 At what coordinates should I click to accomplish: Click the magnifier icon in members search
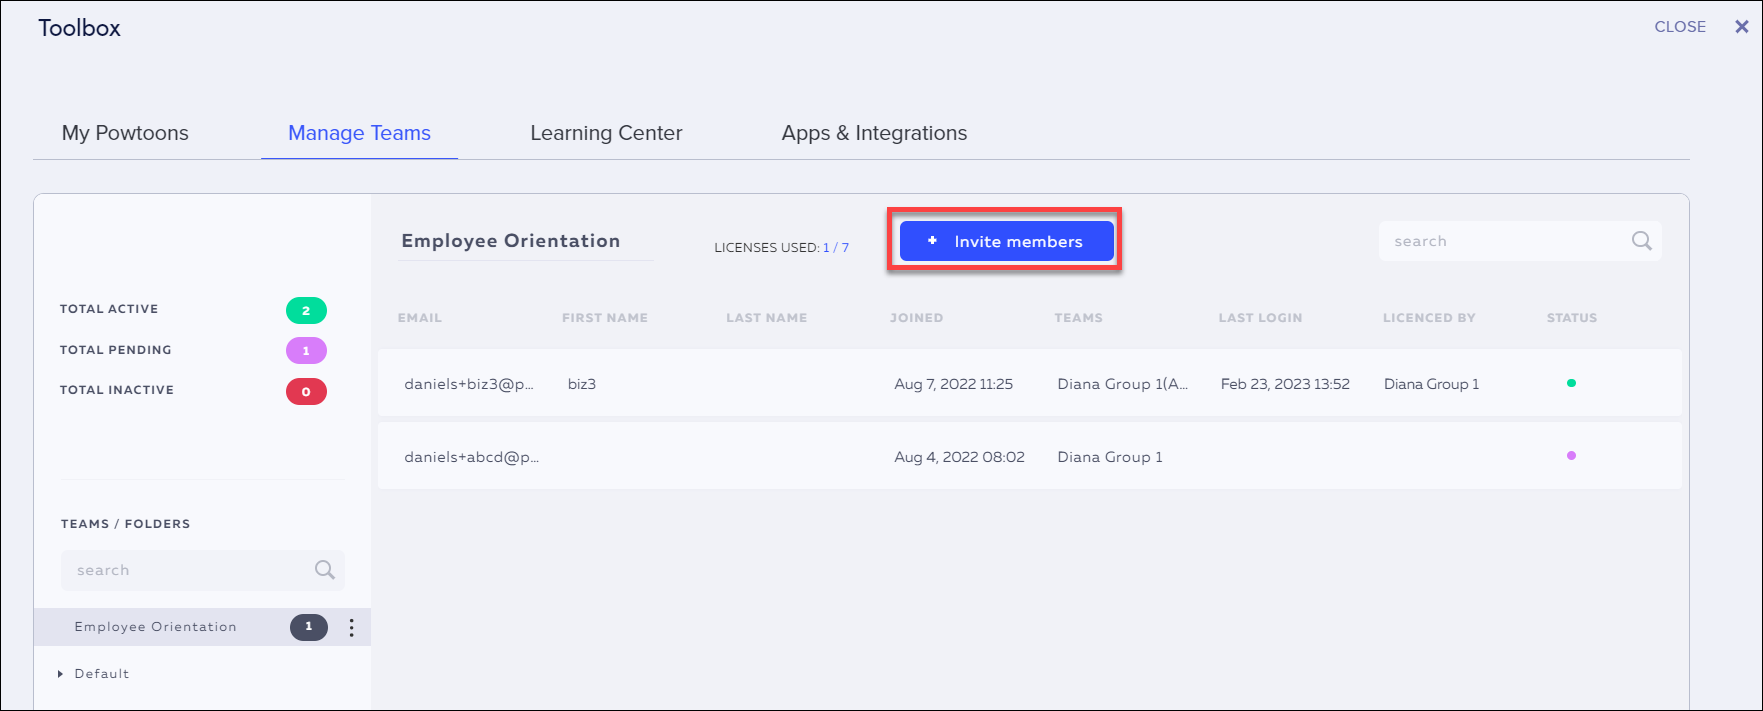1642,241
